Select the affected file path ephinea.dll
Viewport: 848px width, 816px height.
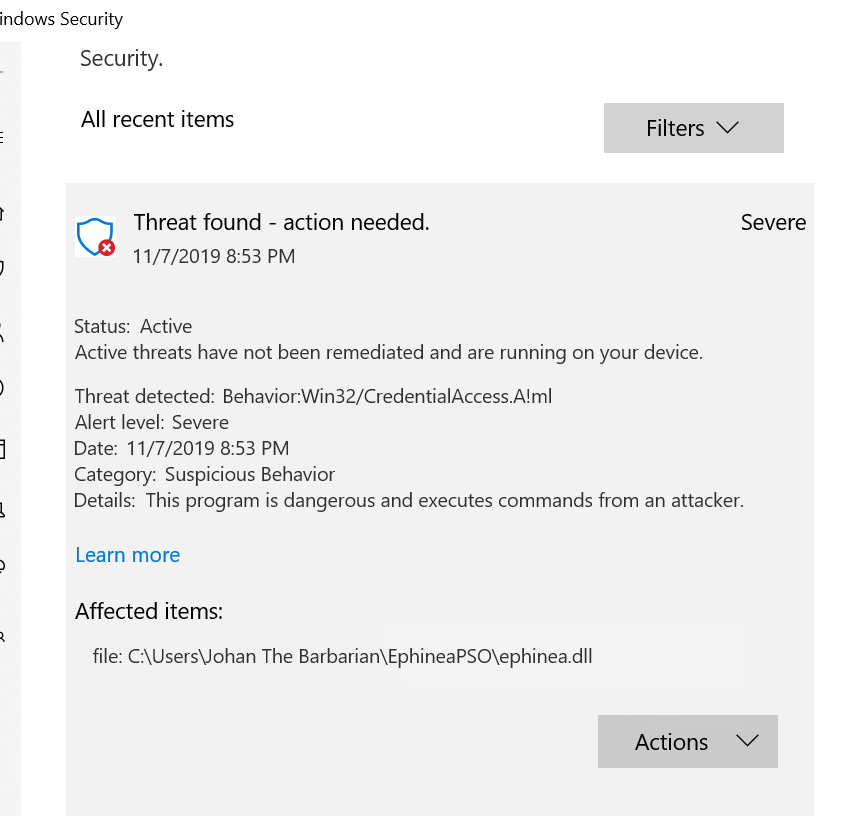(x=342, y=656)
